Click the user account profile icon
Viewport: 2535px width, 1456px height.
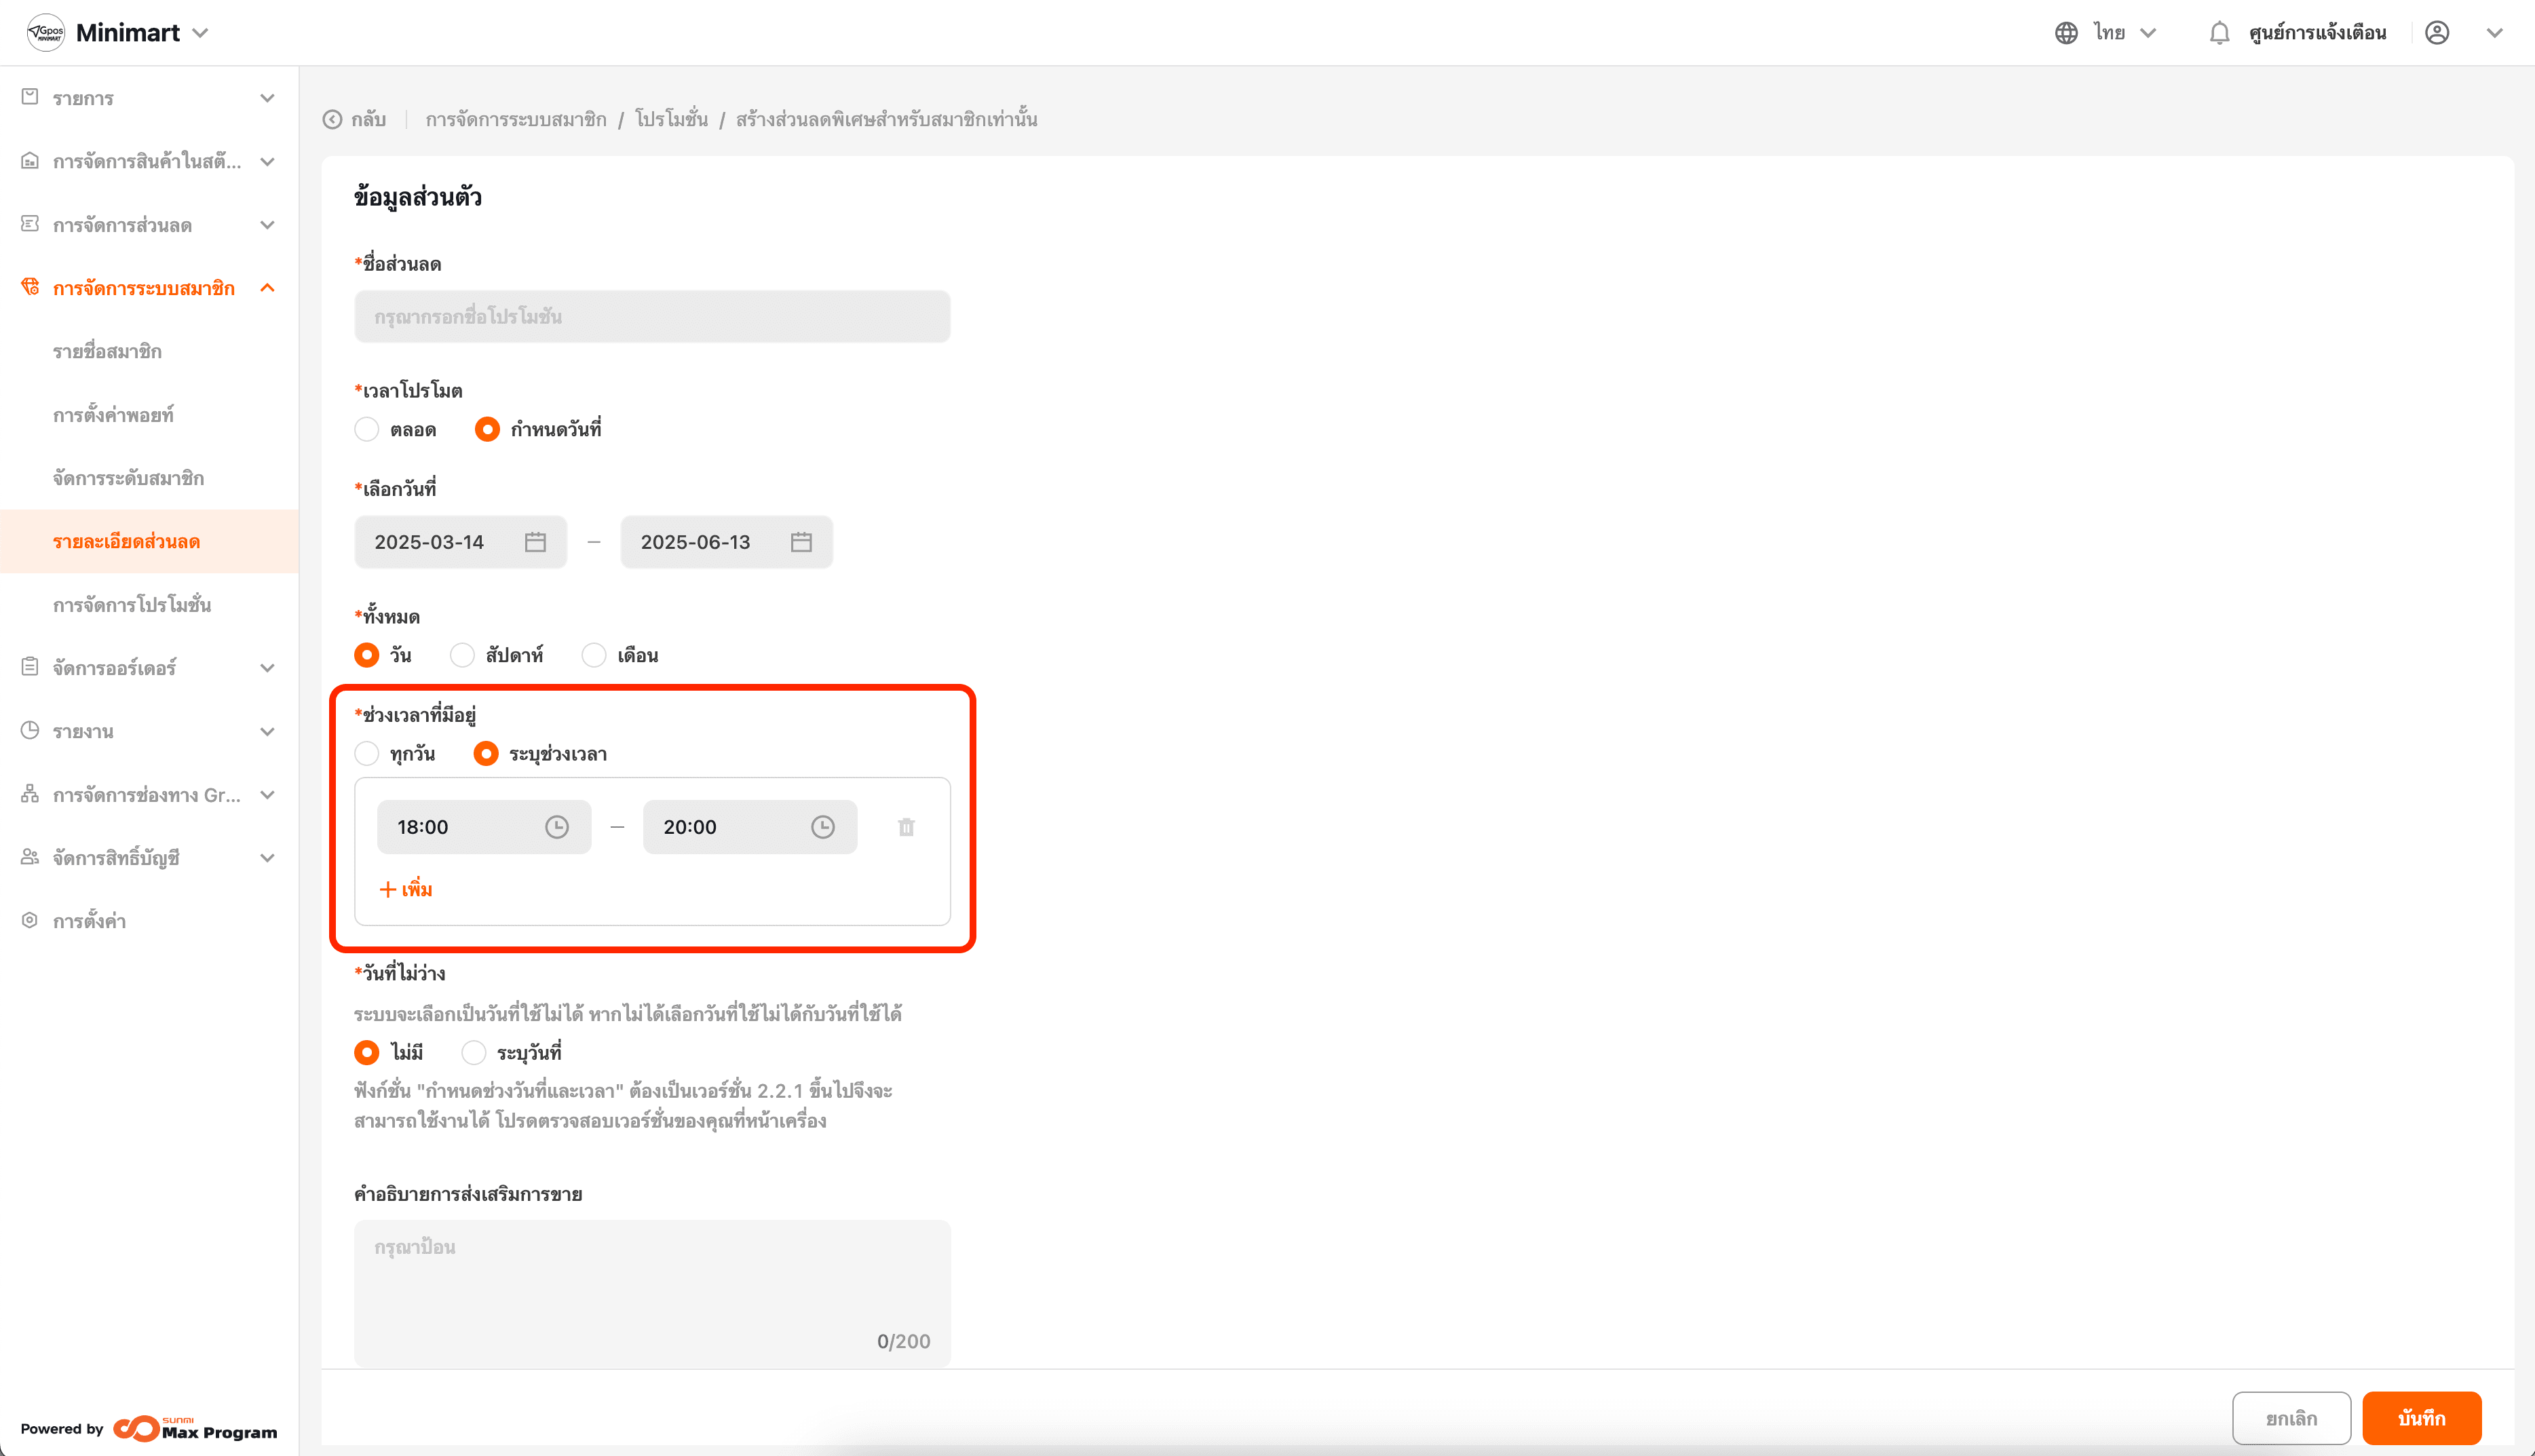point(2437,33)
